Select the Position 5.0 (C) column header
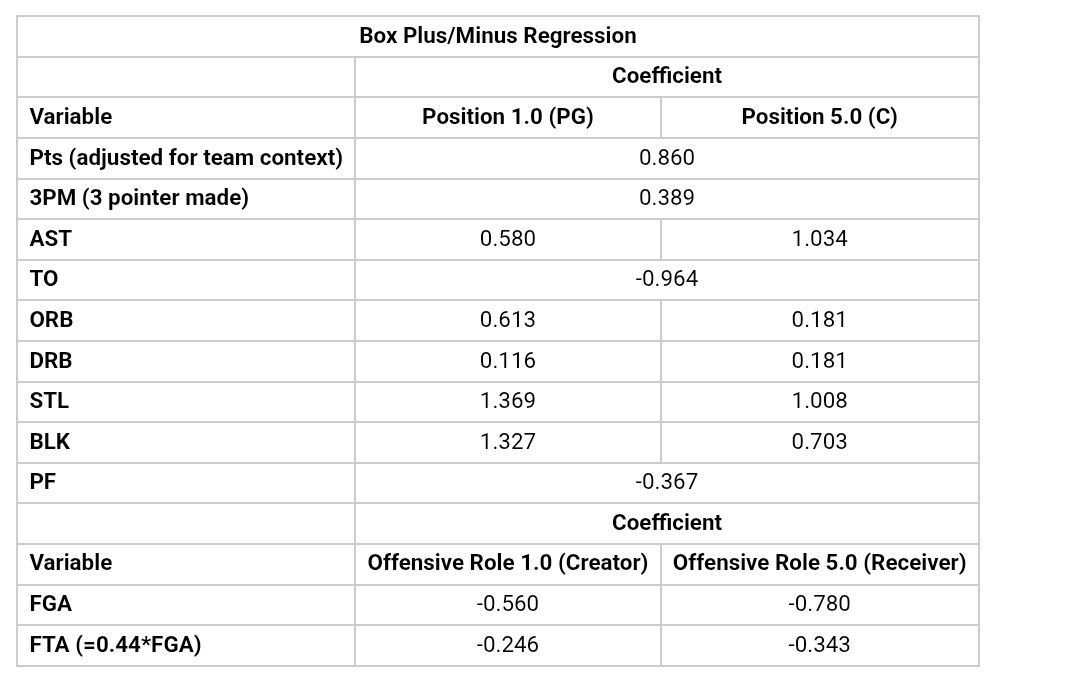 tap(819, 116)
